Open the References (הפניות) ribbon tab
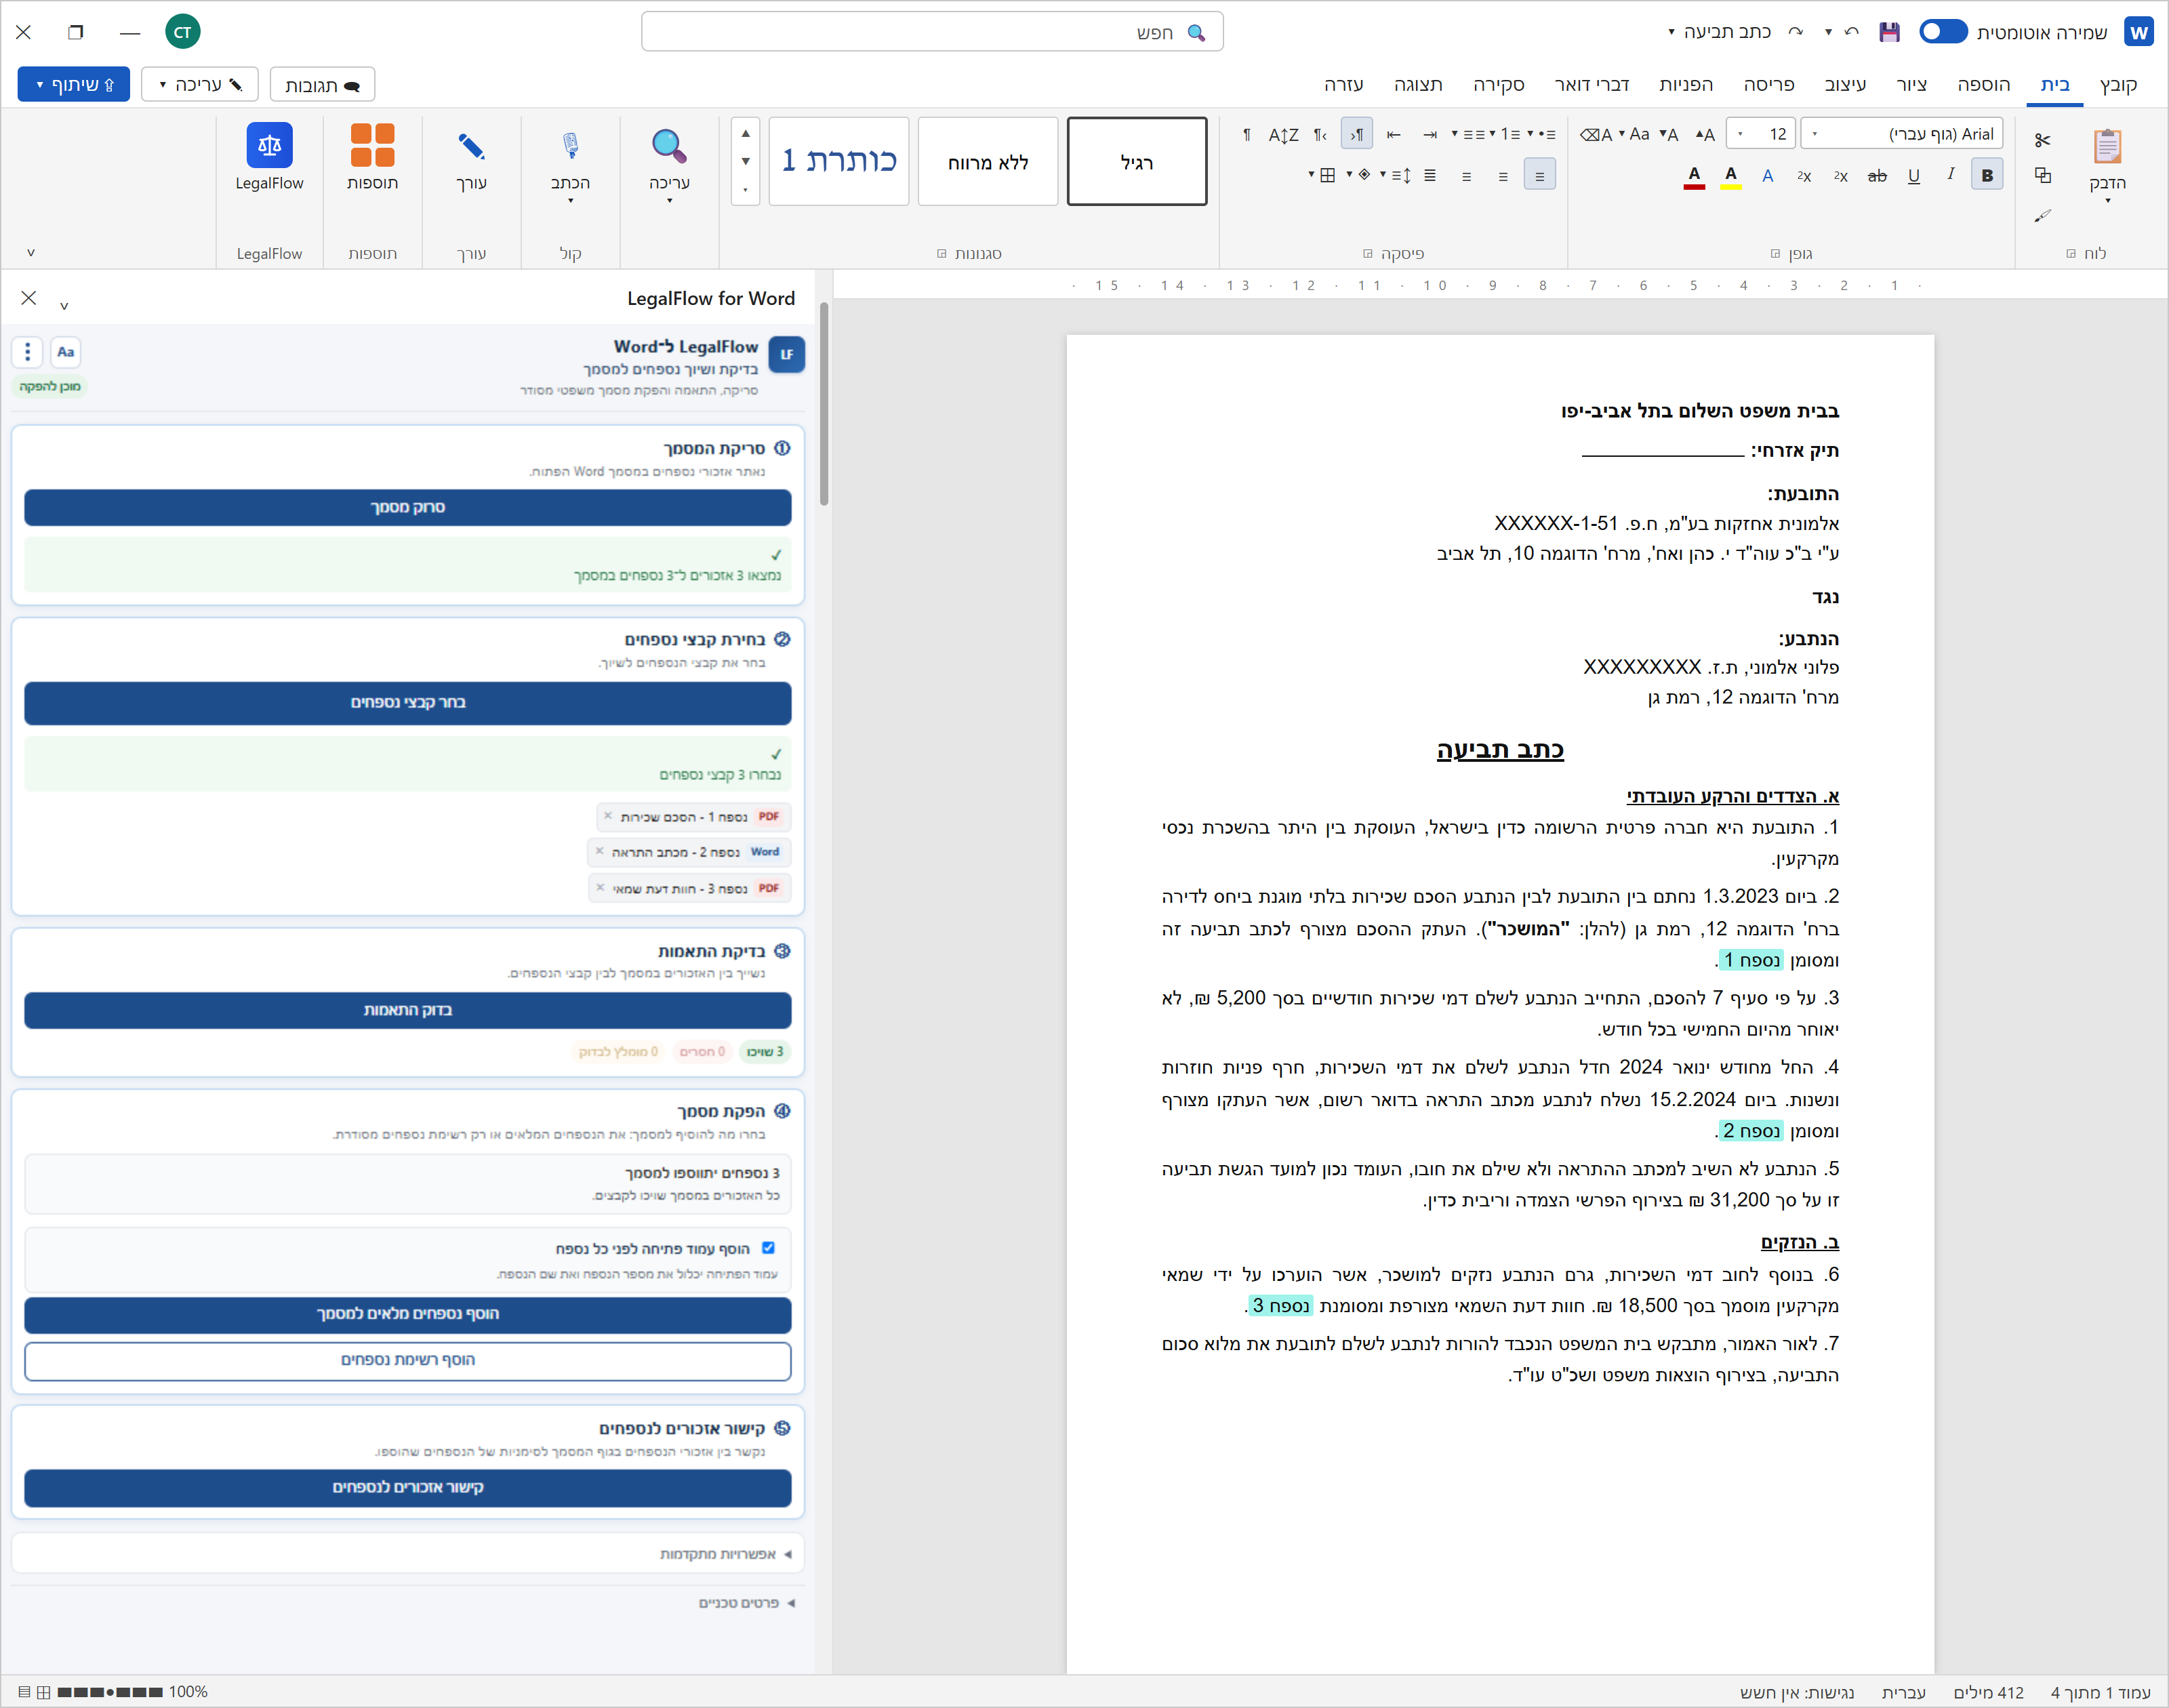This screenshot has height=1708, width=2169. point(1686,85)
